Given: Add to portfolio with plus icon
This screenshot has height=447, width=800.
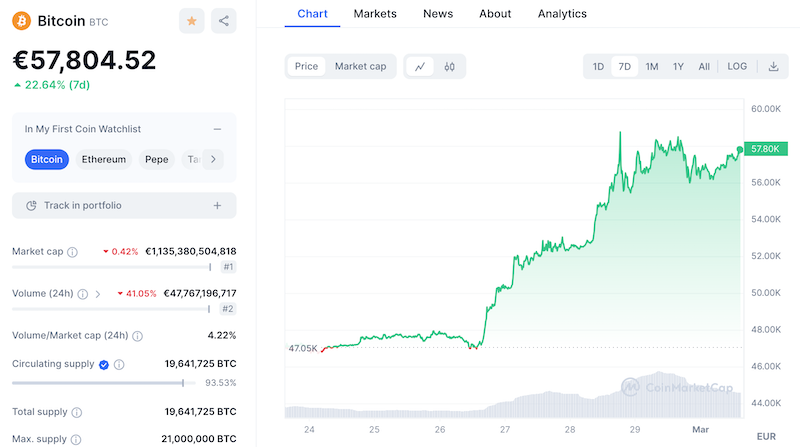Looking at the screenshot, I should tap(217, 206).
